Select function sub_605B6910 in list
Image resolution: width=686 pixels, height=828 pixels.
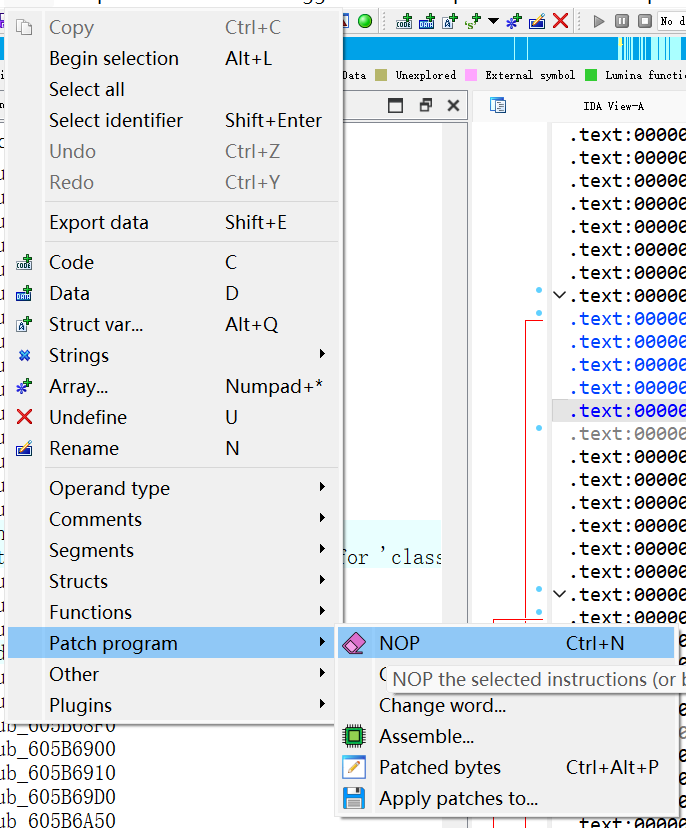(58, 773)
